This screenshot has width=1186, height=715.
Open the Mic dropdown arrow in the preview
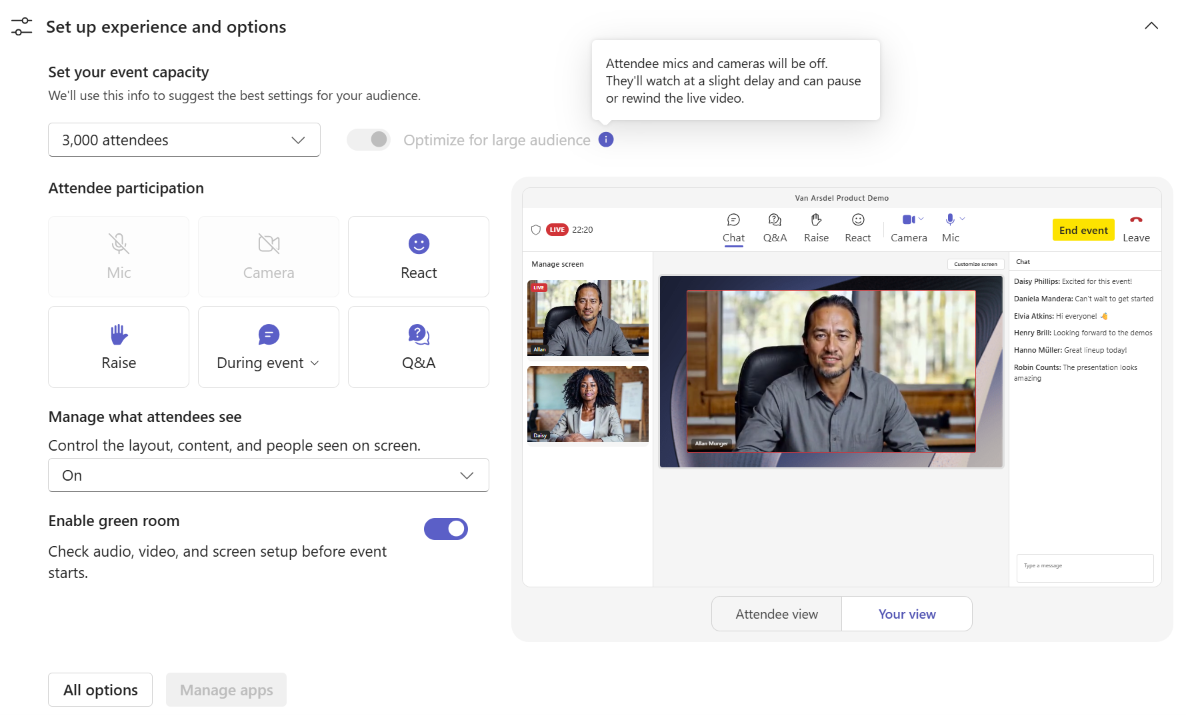click(962, 219)
